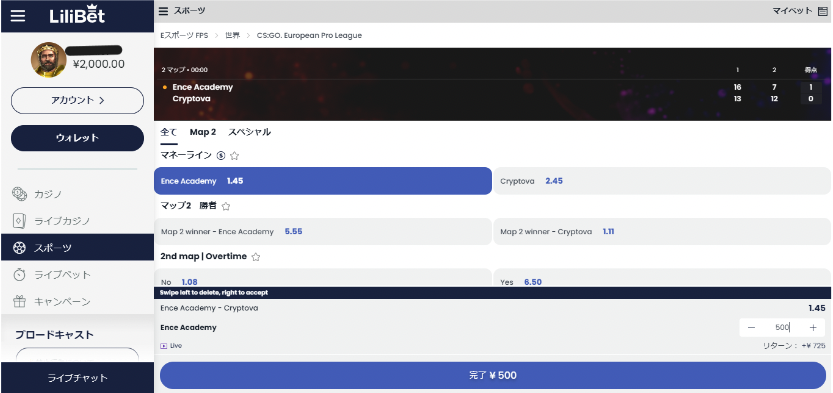
Task: Select Map 2 winner Cryptova 1.11
Action: pos(662,232)
